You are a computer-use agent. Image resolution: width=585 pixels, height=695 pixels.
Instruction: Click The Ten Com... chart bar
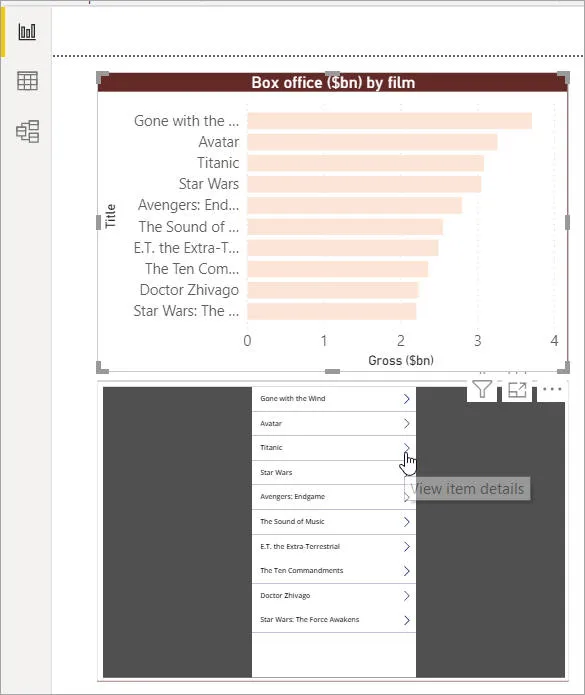(x=338, y=269)
